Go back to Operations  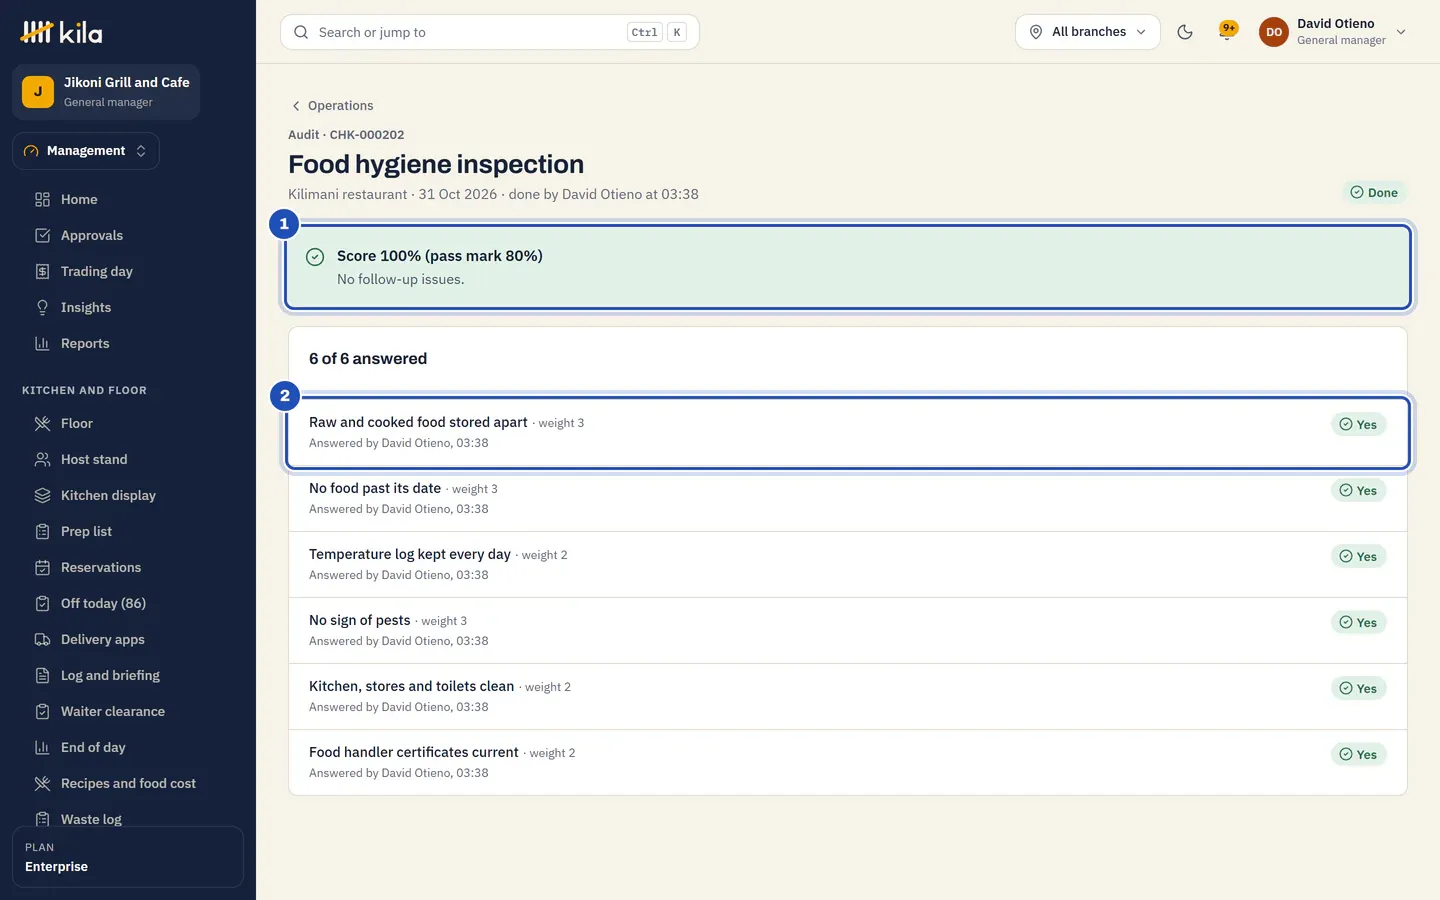click(x=331, y=106)
